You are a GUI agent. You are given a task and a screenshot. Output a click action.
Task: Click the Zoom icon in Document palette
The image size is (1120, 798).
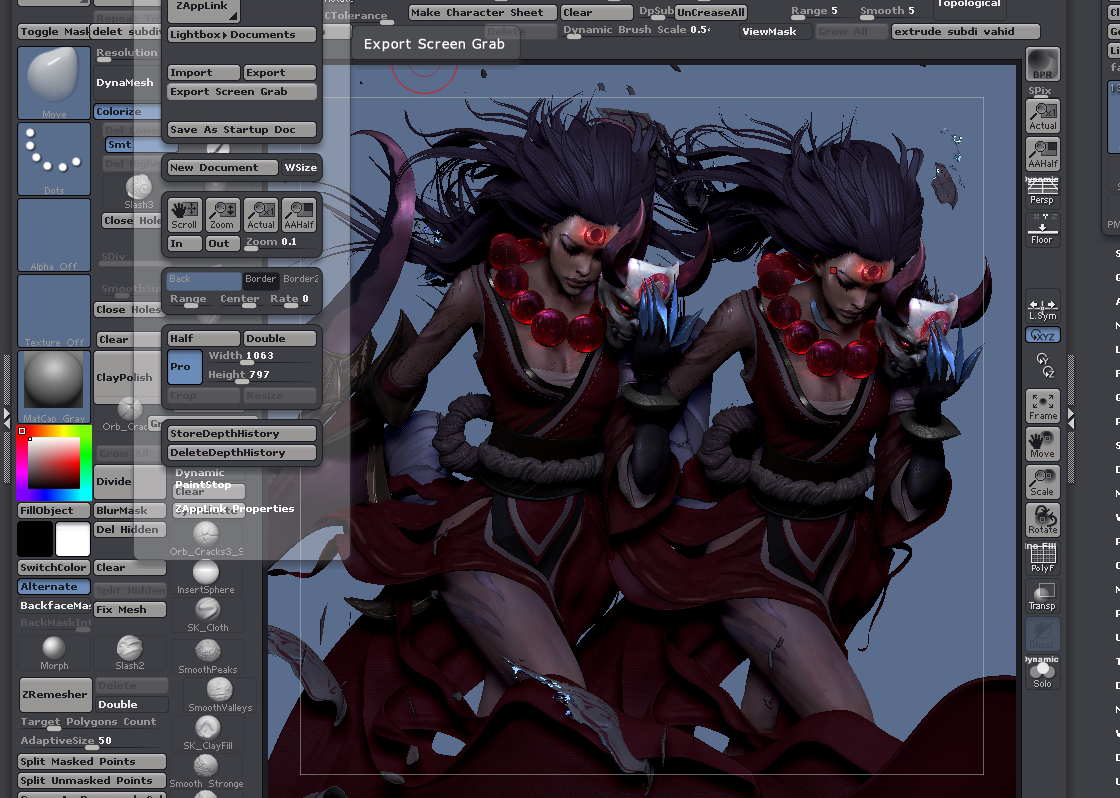click(222, 215)
